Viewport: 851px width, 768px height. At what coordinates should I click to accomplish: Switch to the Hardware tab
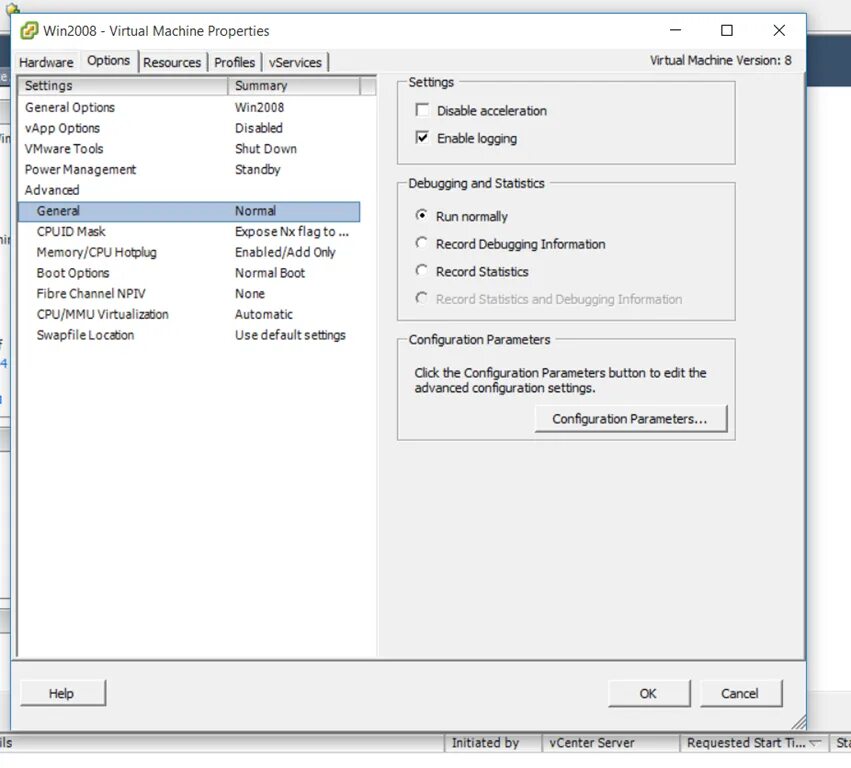click(x=46, y=62)
